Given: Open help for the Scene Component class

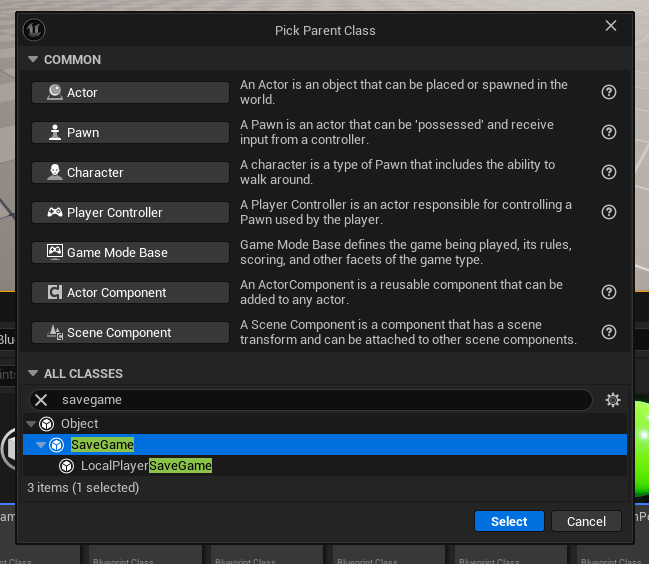Looking at the screenshot, I should [x=608, y=332].
